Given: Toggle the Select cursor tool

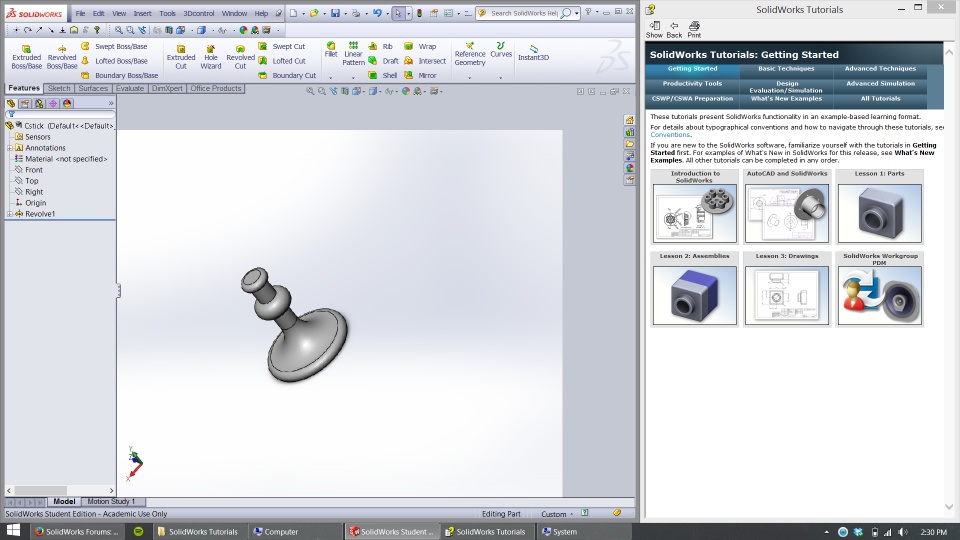Looking at the screenshot, I should pos(399,13).
